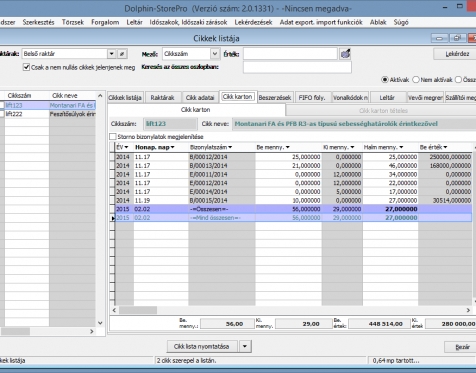The height and width of the screenshot is (373, 476).
Task: Open the 'Halm menny.' column filter arrow
Action: pyautogui.click(x=401, y=147)
